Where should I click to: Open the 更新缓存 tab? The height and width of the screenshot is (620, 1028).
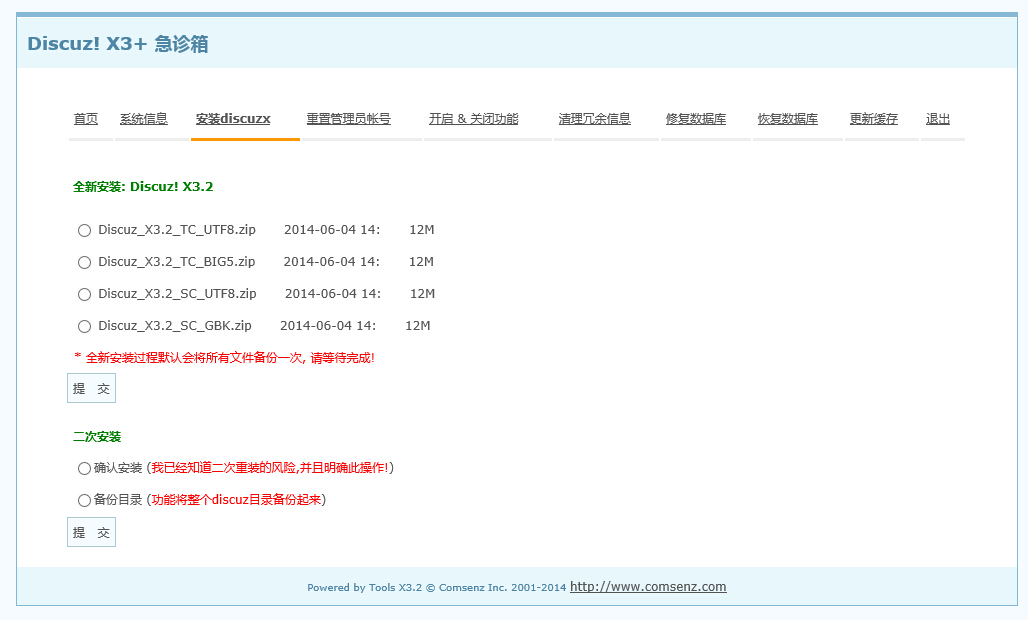click(x=873, y=119)
